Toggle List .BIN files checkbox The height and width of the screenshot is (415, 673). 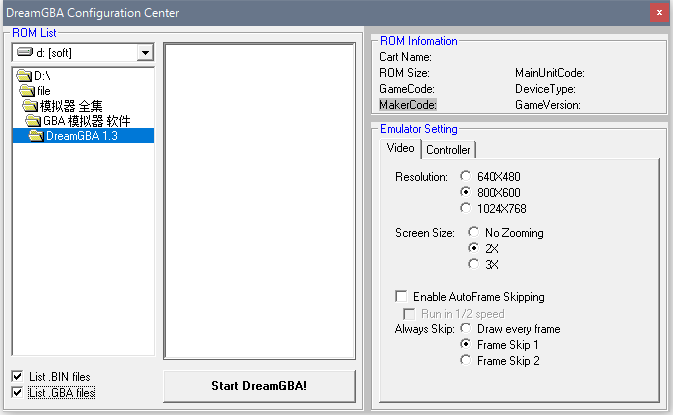(20, 377)
